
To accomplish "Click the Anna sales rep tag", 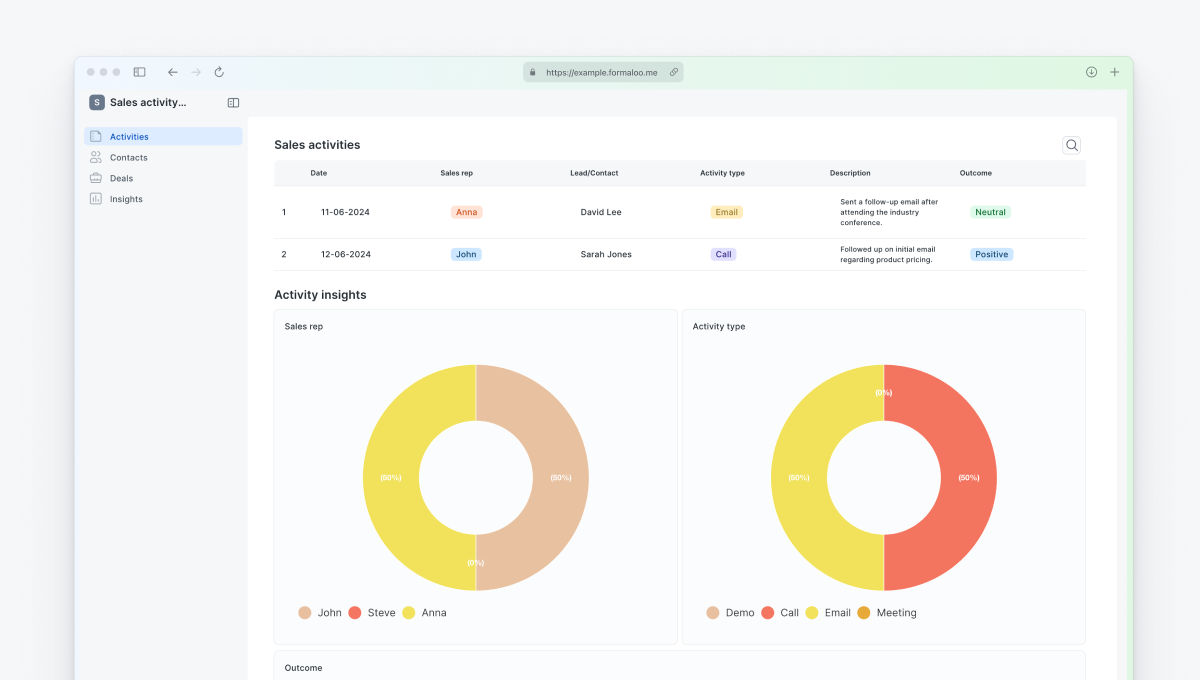I will coord(467,212).
